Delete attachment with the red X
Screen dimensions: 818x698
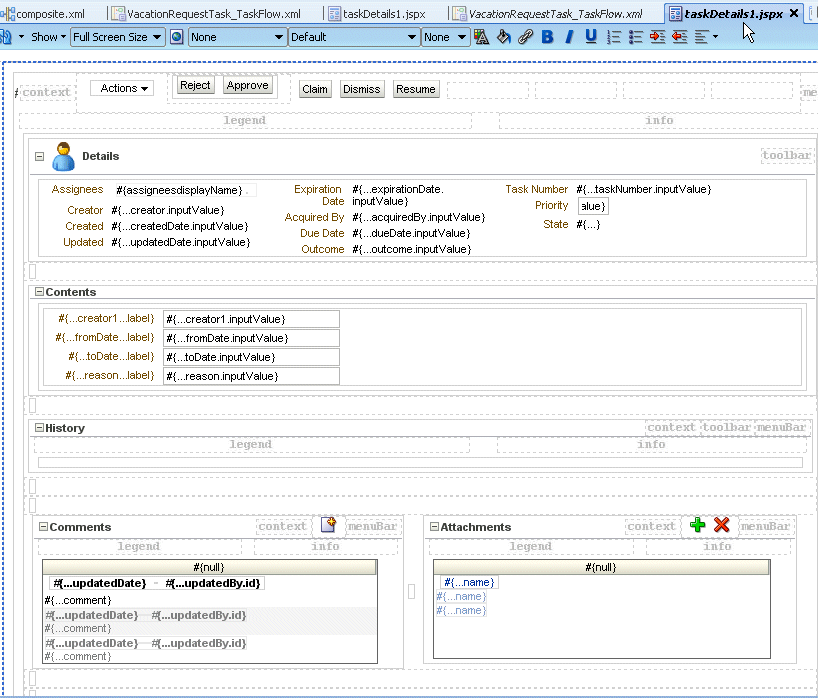pyautogui.click(x=721, y=525)
